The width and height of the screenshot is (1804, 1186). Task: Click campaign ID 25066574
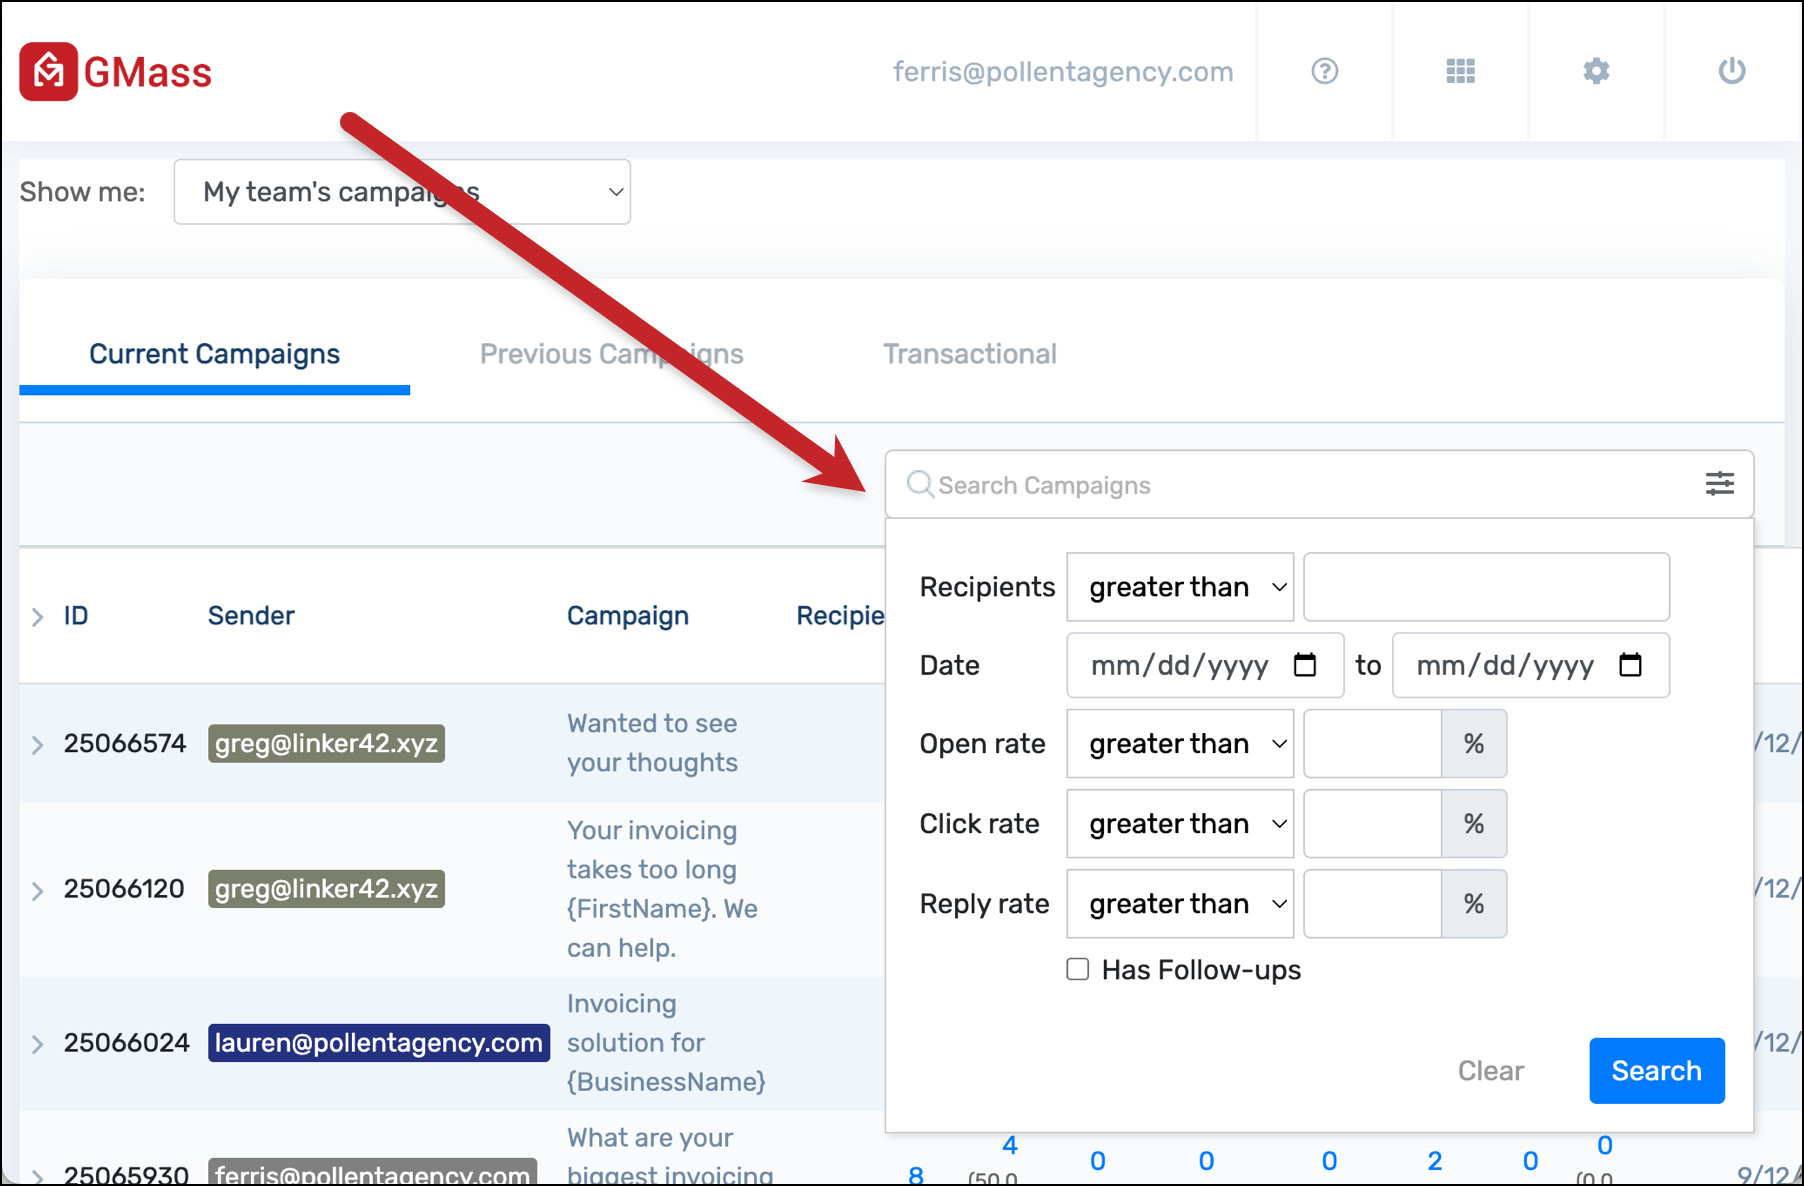pyautogui.click(x=125, y=743)
